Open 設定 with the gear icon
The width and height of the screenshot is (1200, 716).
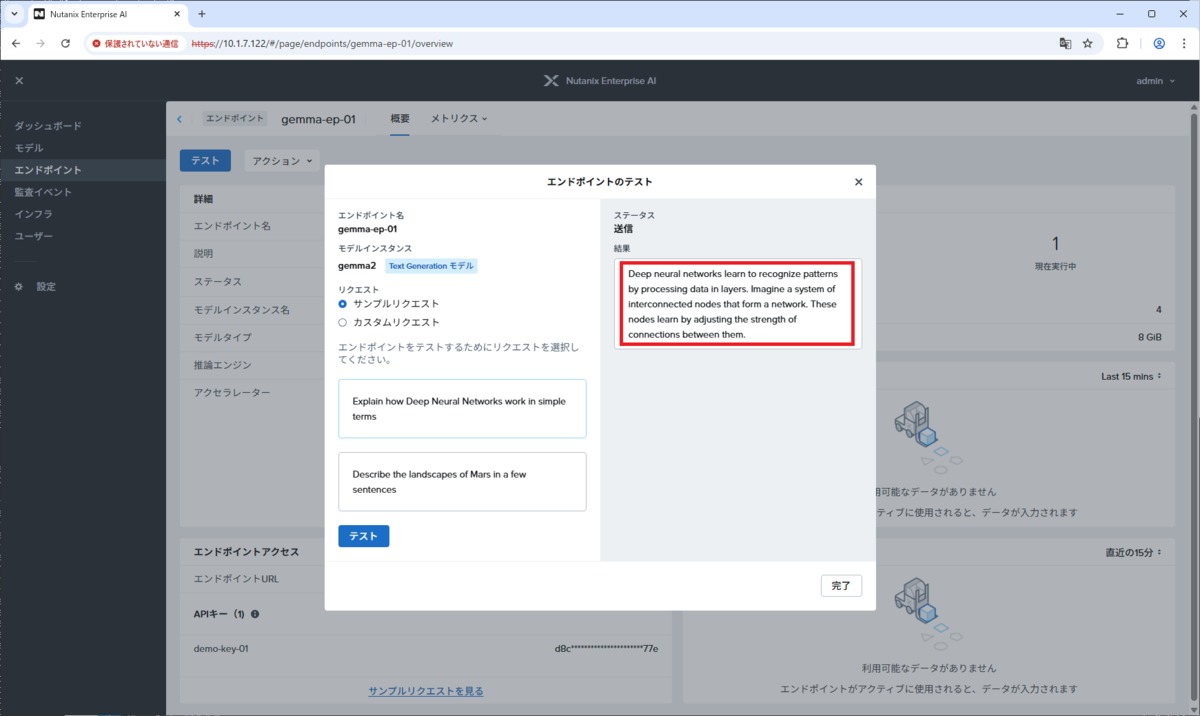tap(36, 286)
